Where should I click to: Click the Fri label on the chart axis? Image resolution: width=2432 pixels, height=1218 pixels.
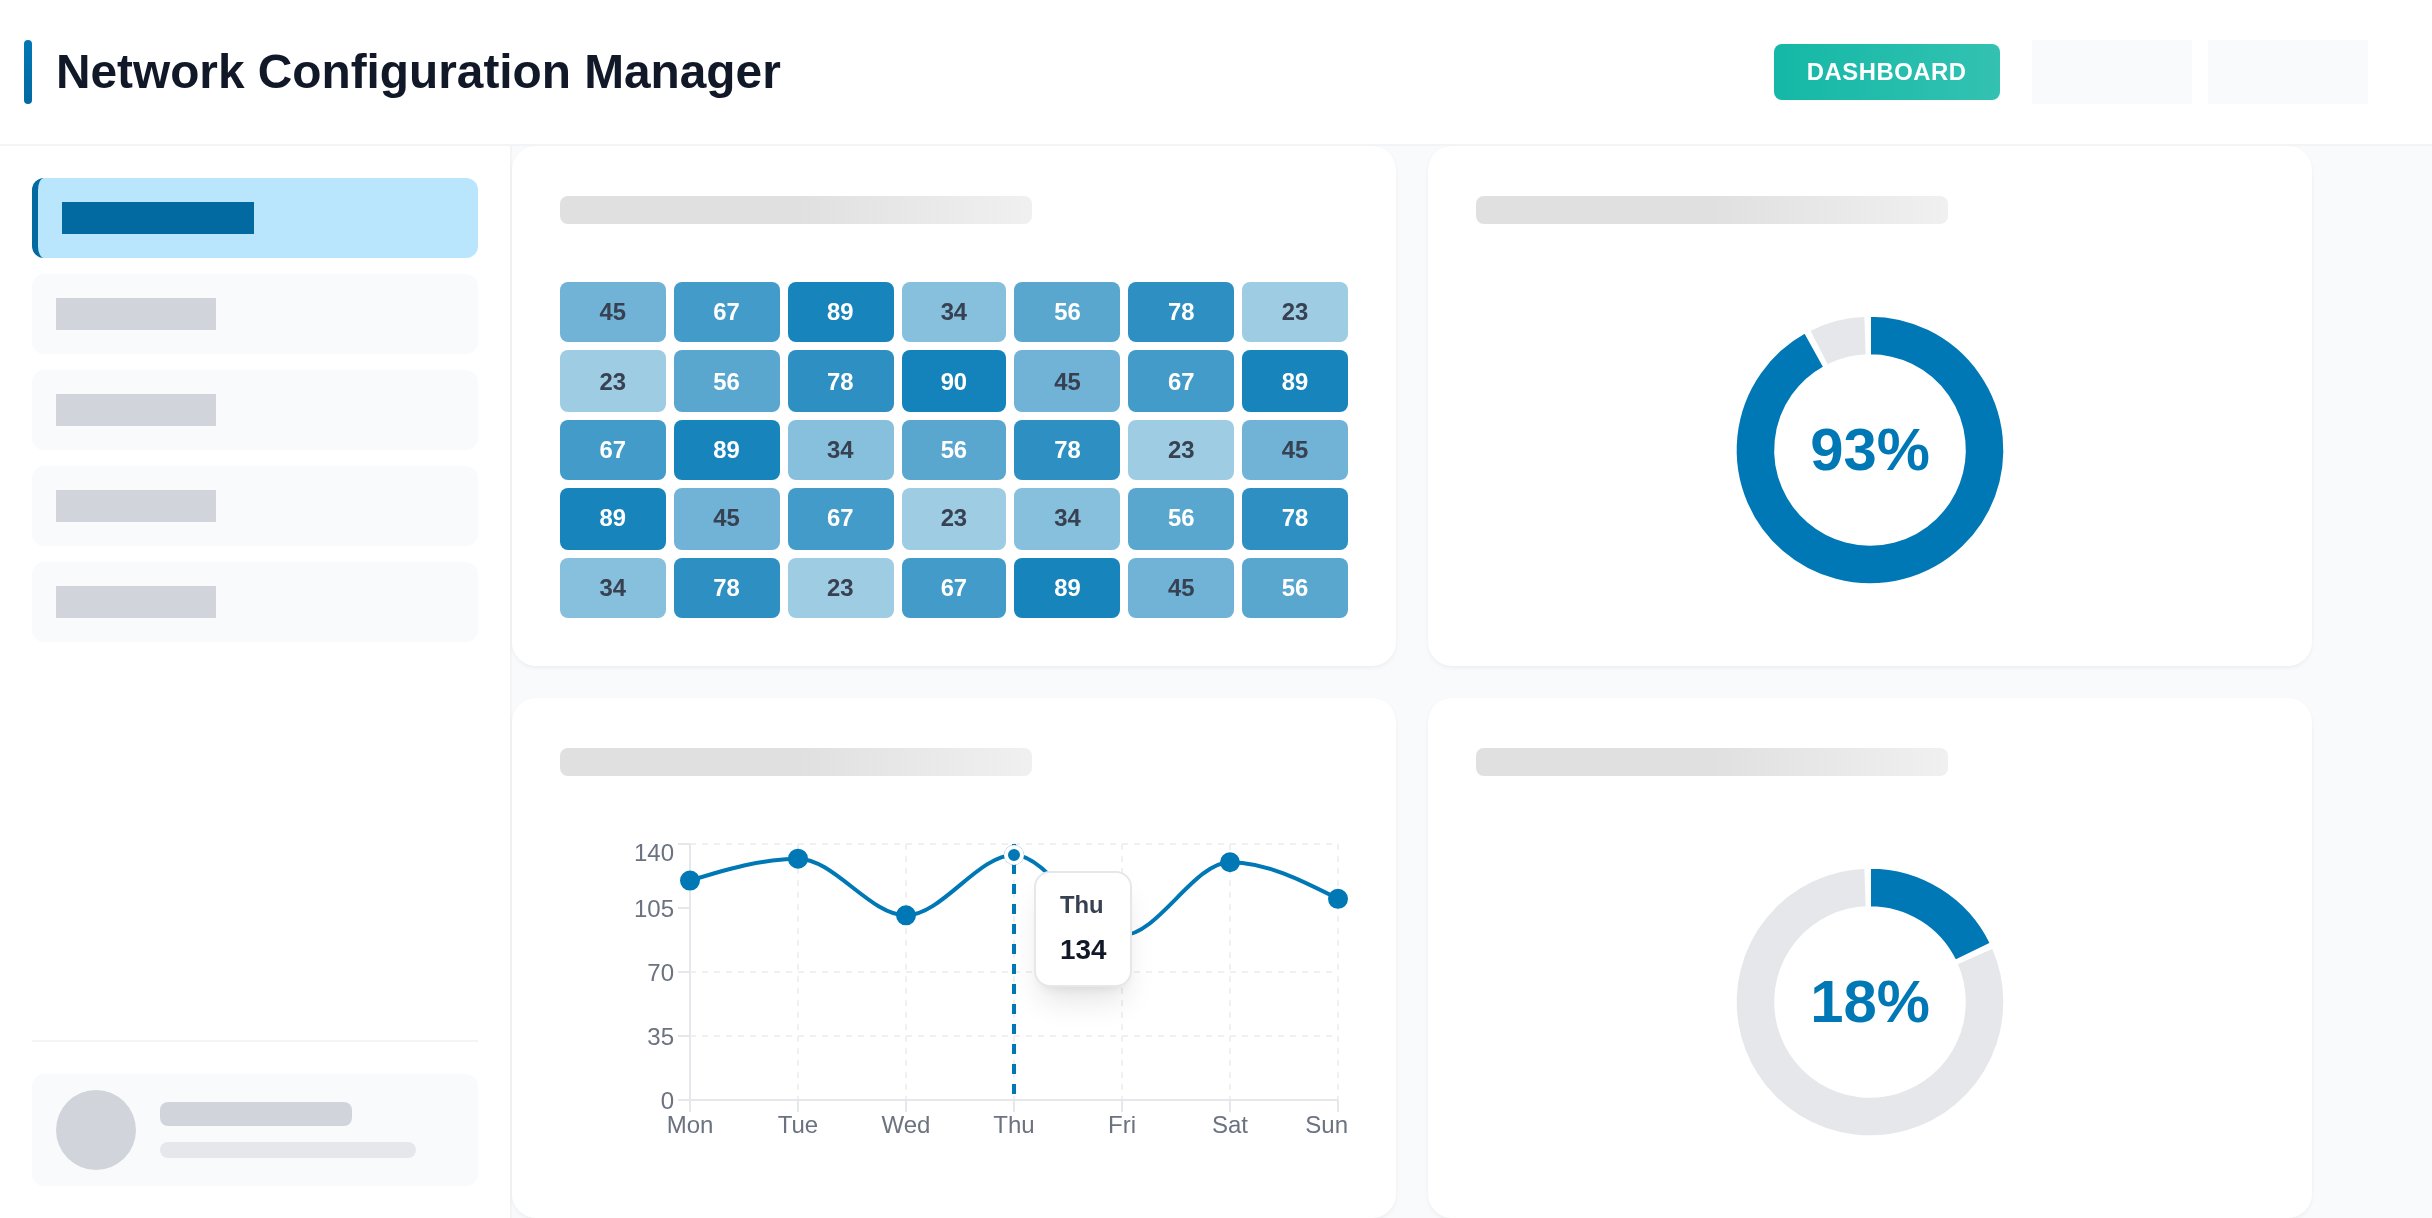point(1122,1125)
